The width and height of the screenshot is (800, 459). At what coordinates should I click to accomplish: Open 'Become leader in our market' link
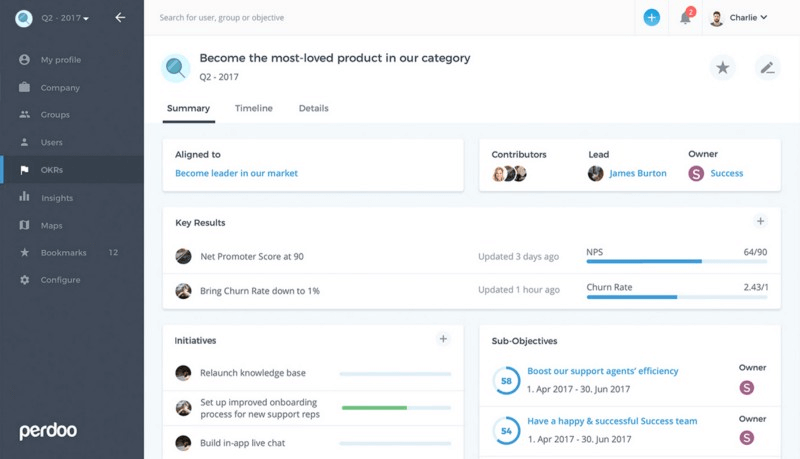(236, 173)
